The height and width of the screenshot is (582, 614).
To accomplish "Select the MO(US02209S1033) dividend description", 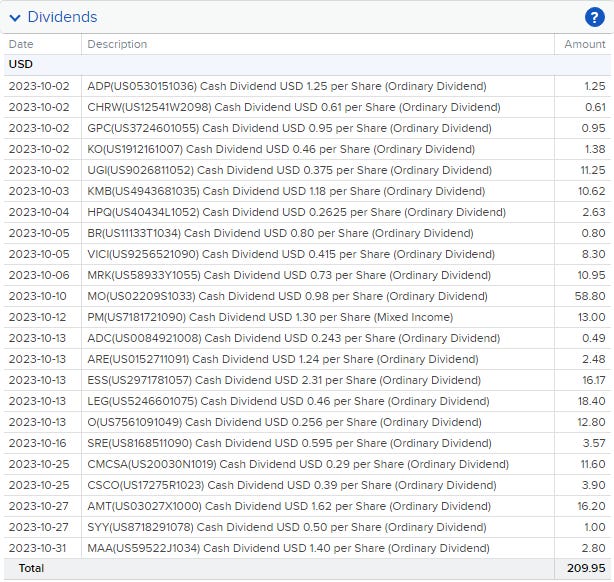I will click(x=287, y=296).
